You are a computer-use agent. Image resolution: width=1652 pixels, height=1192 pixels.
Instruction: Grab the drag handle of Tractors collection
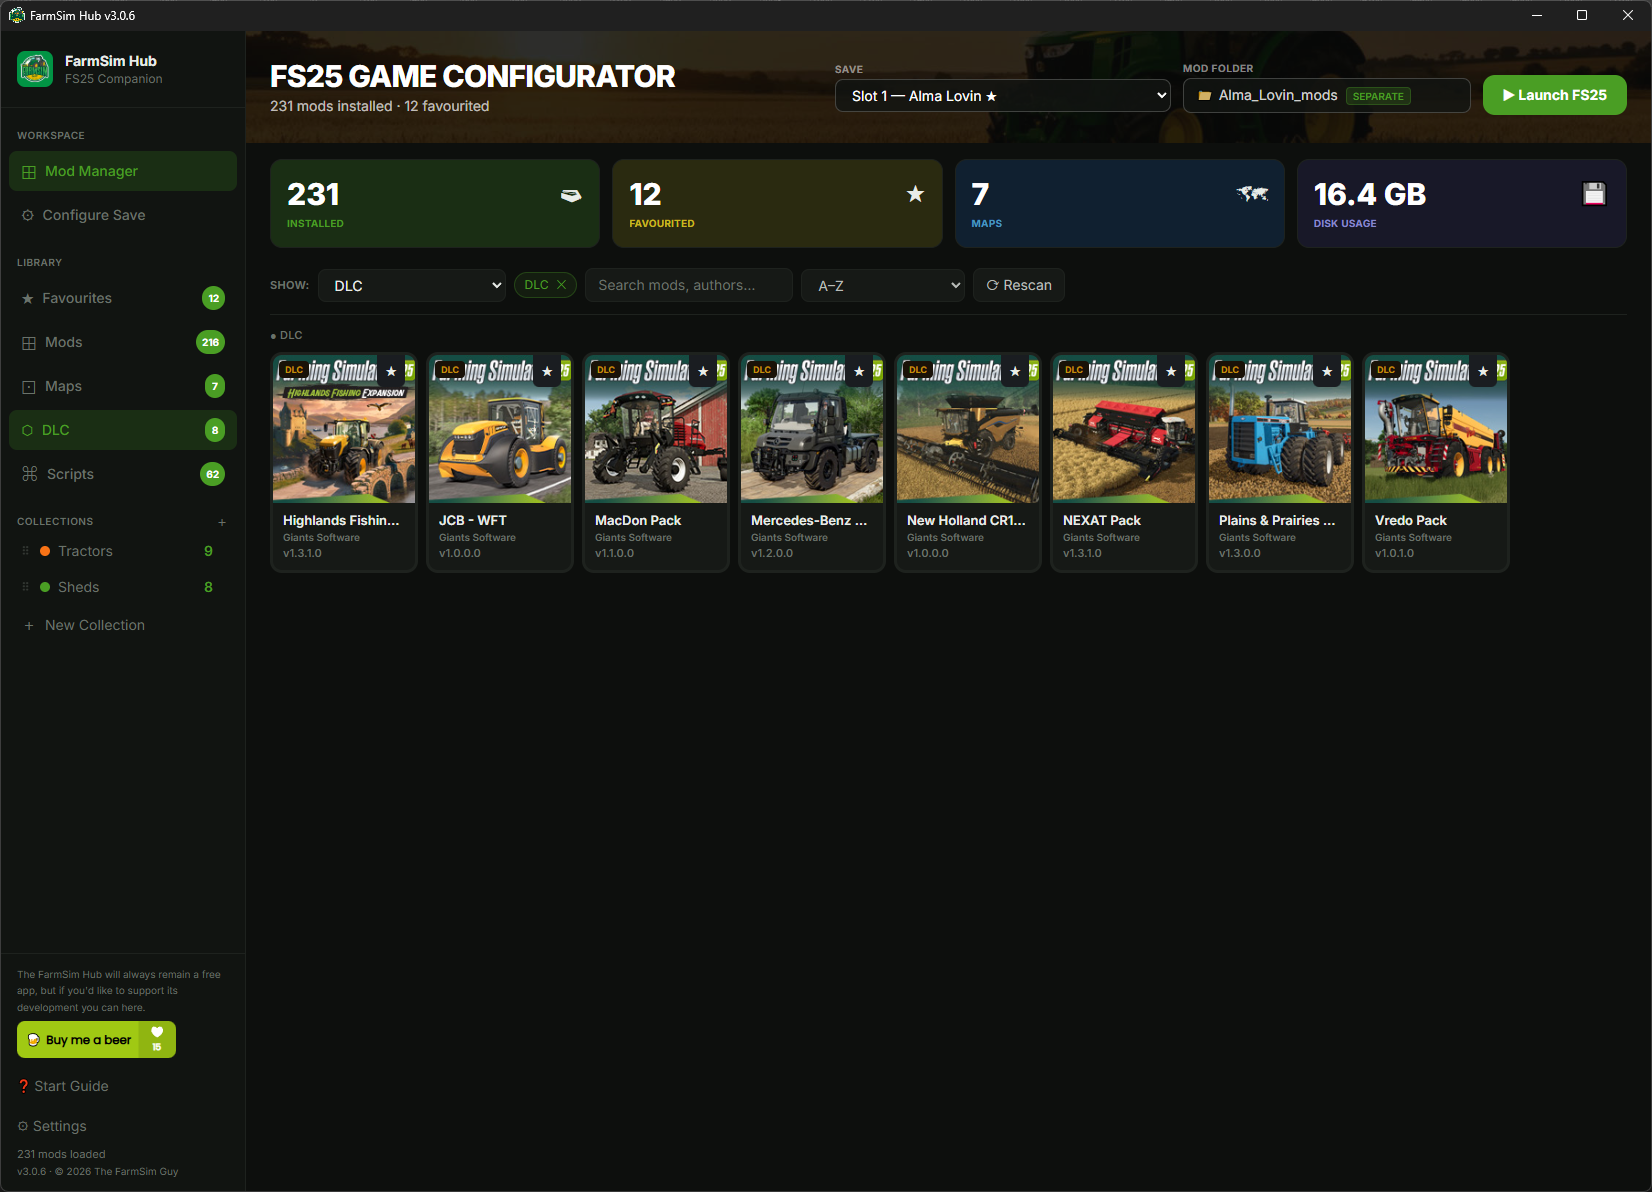pyautogui.click(x=25, y=551)
